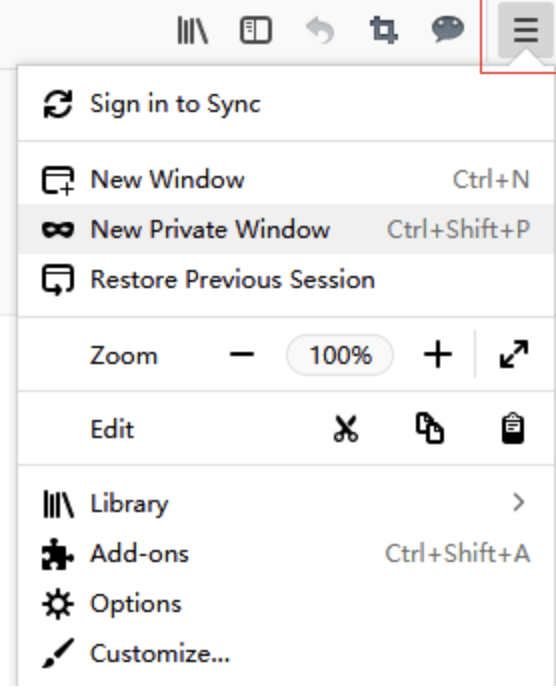Copy using the Edit copy icon
The image size is (556, 692).
[x=430, y=428]
